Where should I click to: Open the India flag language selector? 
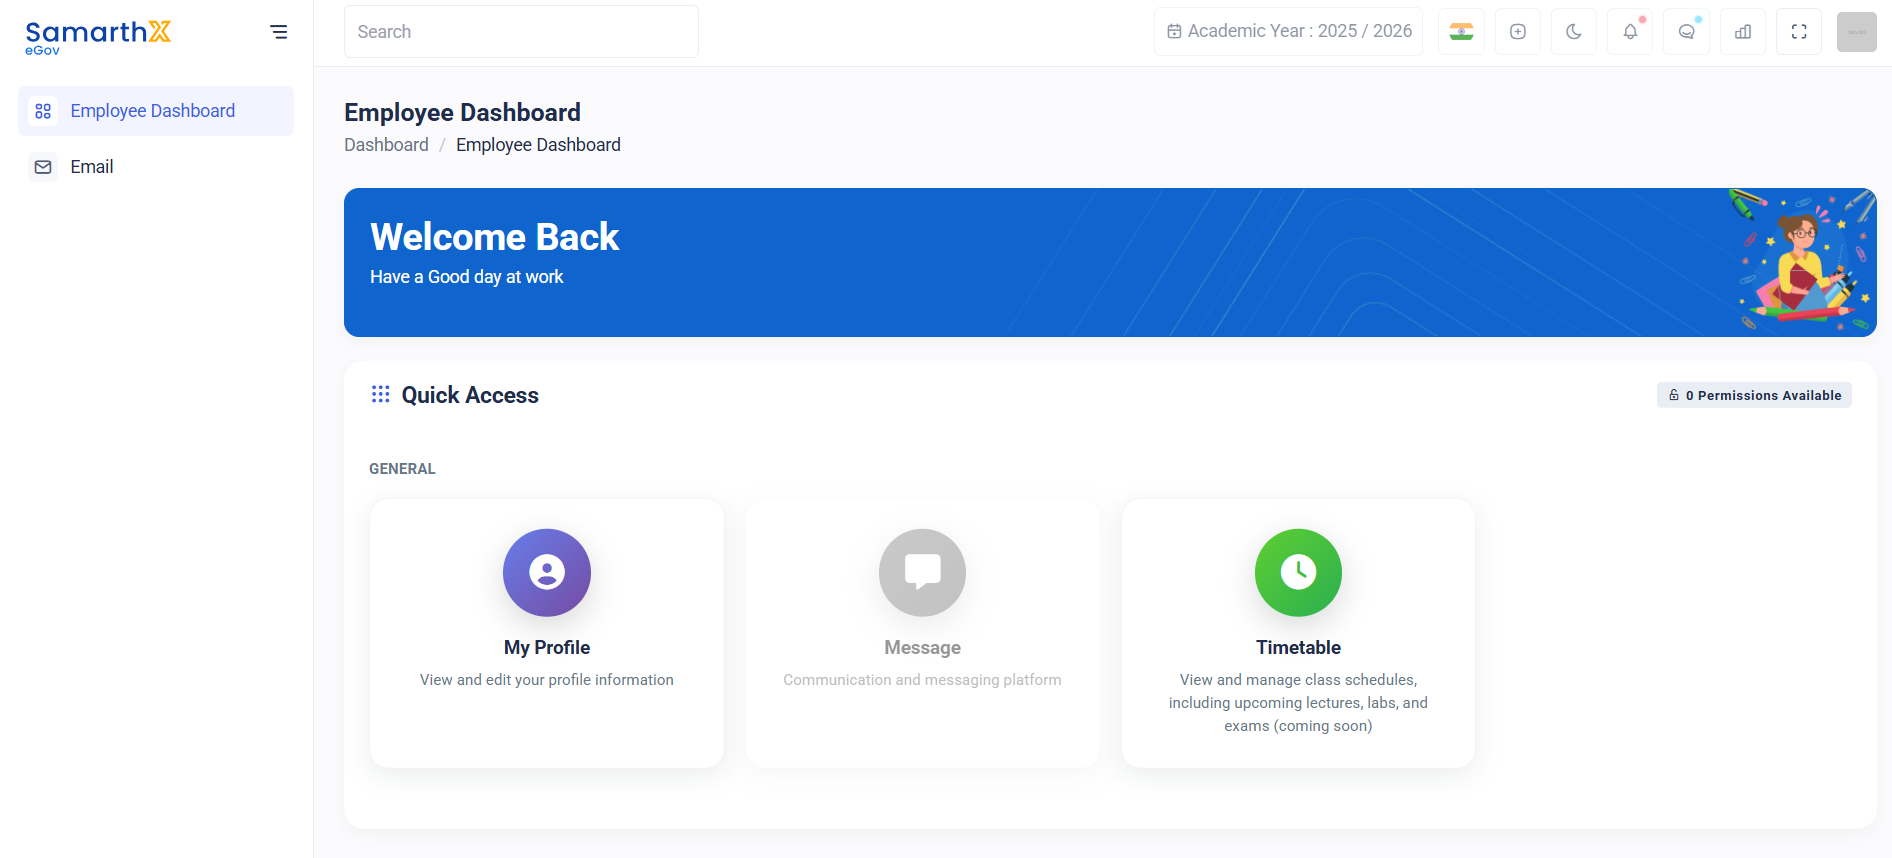(x=1461, y=32)
